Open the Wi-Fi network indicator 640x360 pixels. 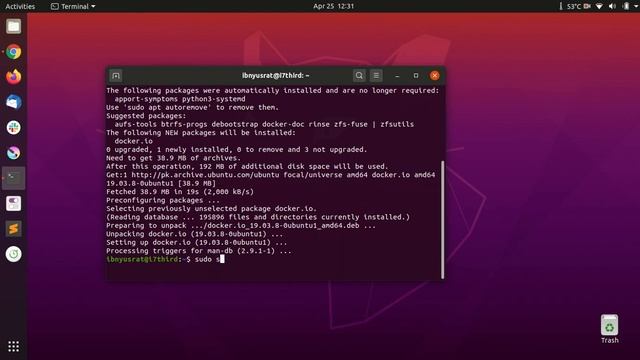[x=599, y=6]
